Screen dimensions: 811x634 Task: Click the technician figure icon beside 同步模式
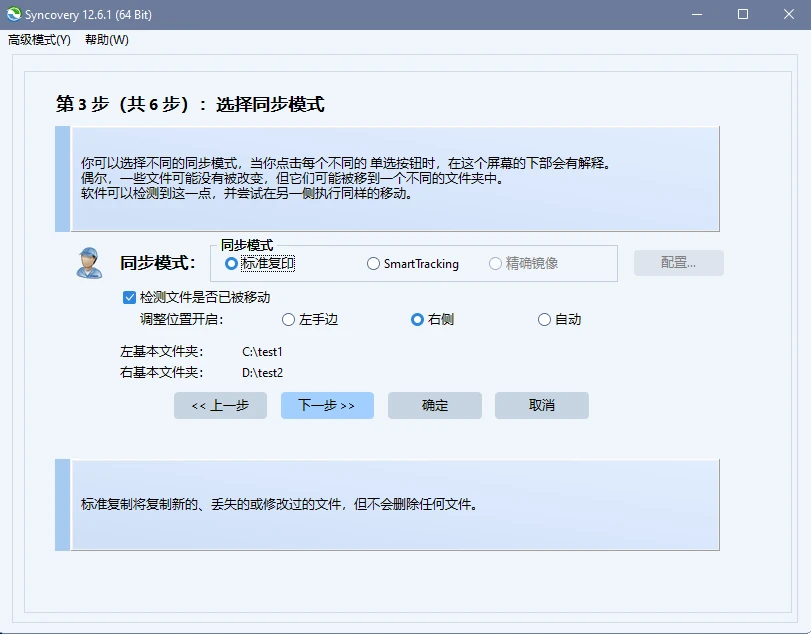89,263
